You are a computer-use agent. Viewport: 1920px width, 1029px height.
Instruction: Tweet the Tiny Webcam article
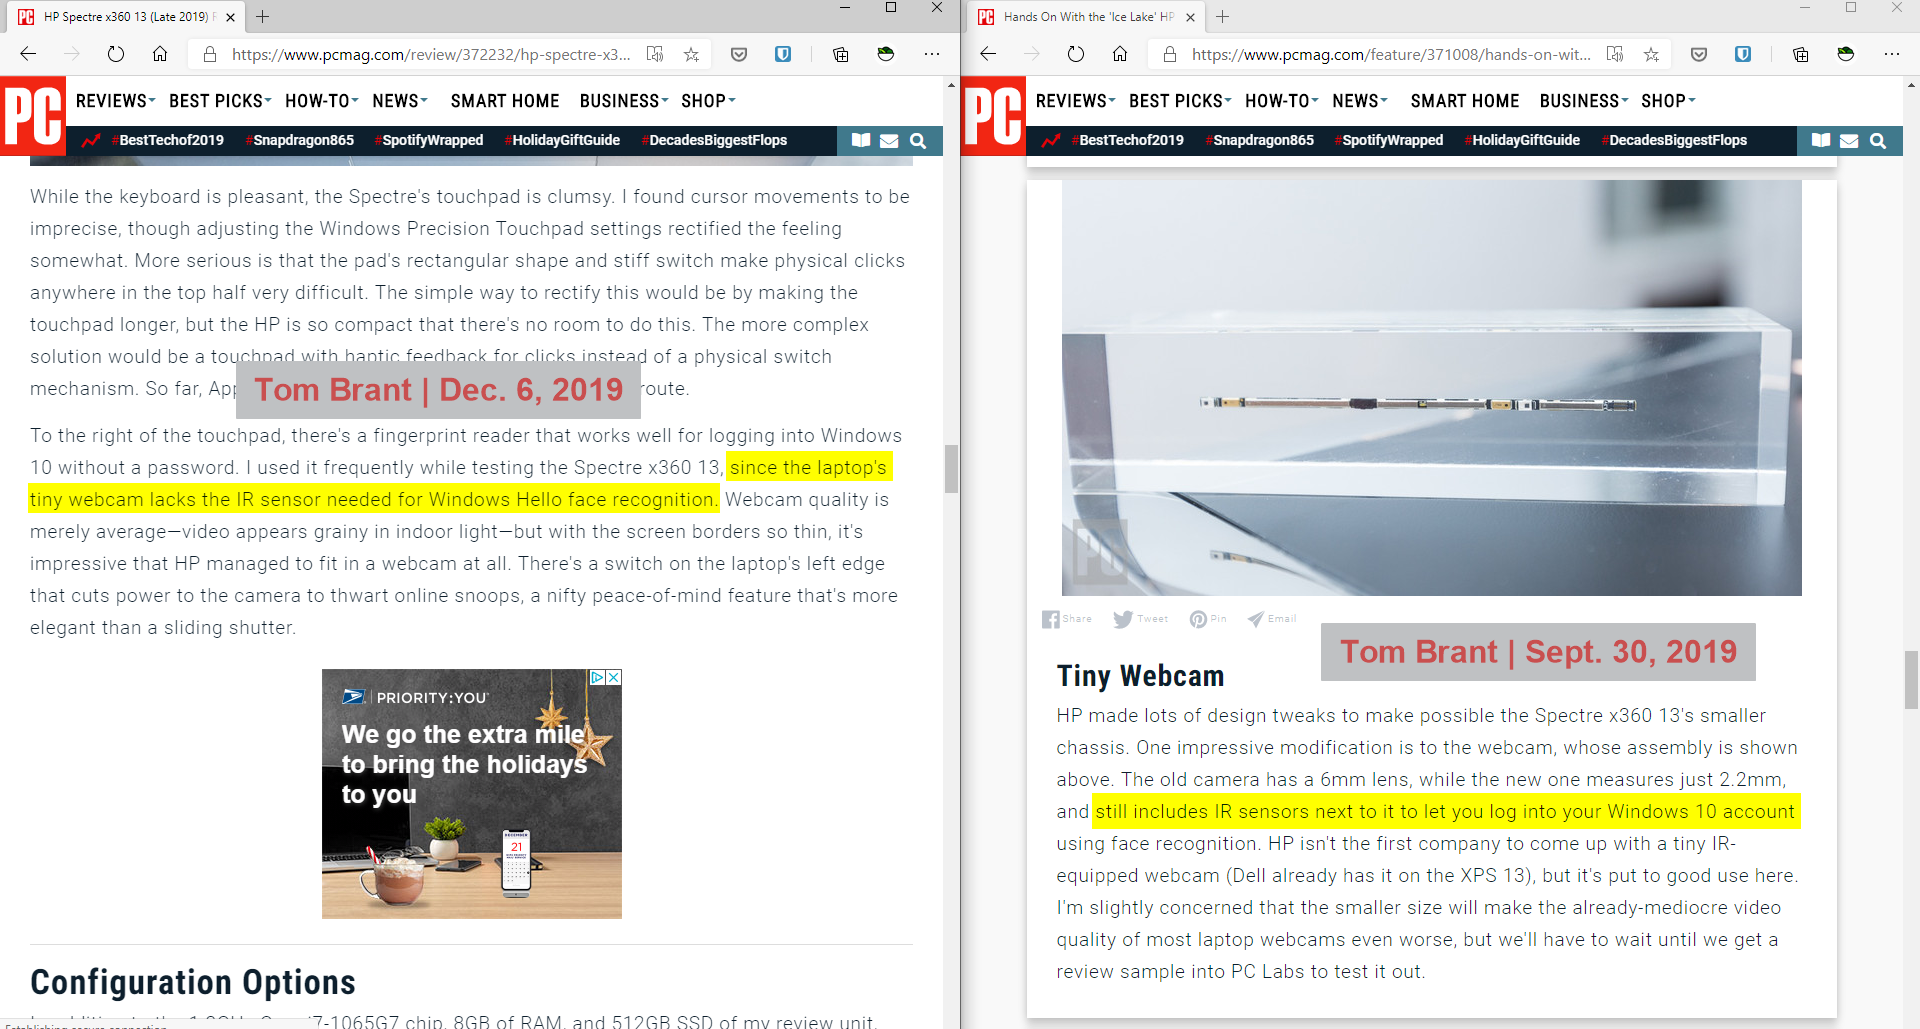pos(1141,619)
